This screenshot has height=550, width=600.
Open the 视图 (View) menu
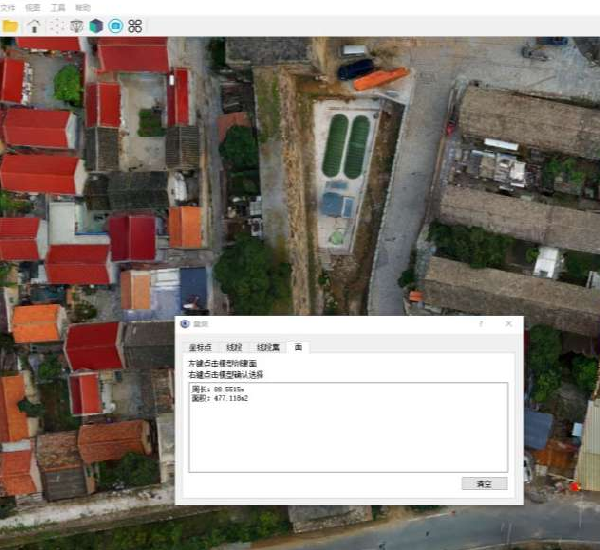click(x=33, y=7)
